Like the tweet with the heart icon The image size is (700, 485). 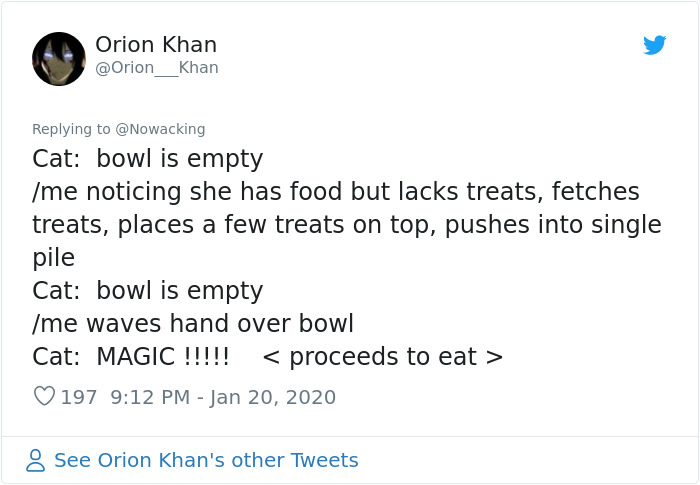[x=44, y=397]
